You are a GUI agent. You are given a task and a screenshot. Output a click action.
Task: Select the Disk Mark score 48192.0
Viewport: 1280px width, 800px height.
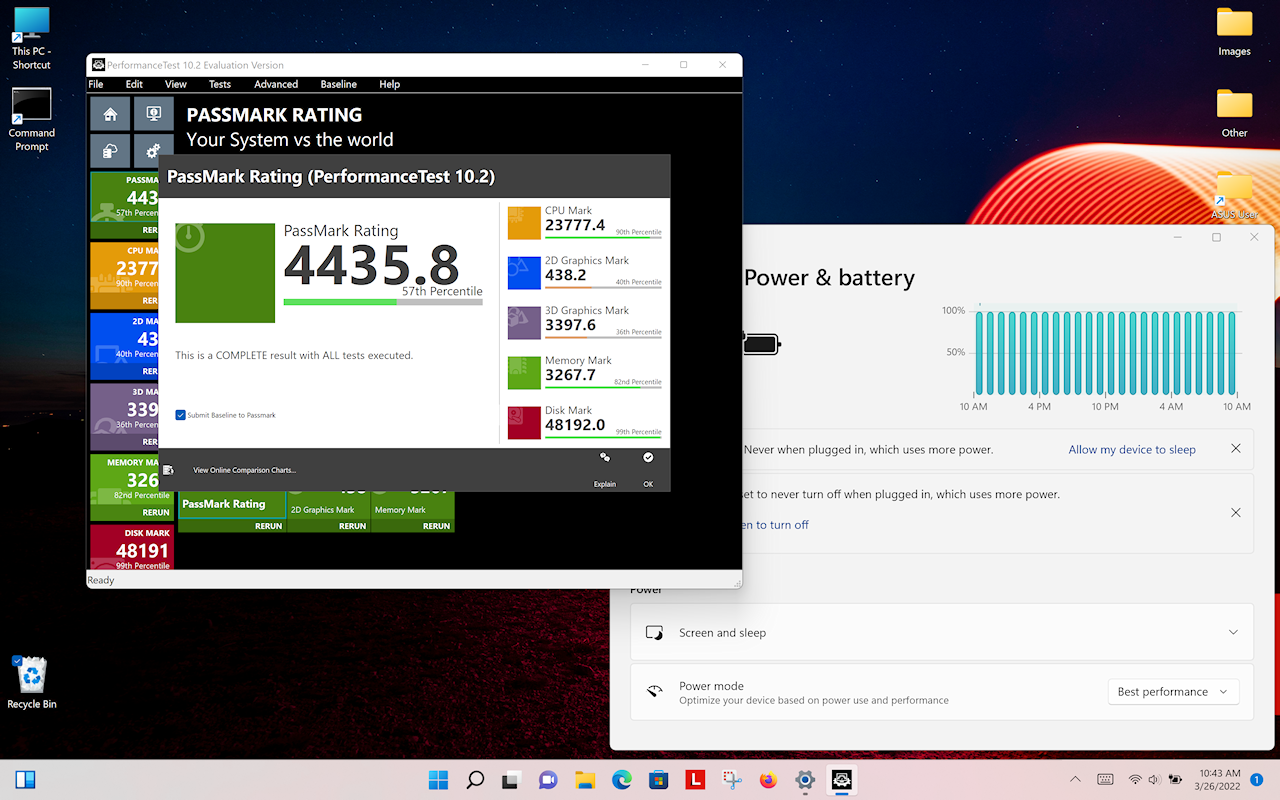[x=575, y=425]
